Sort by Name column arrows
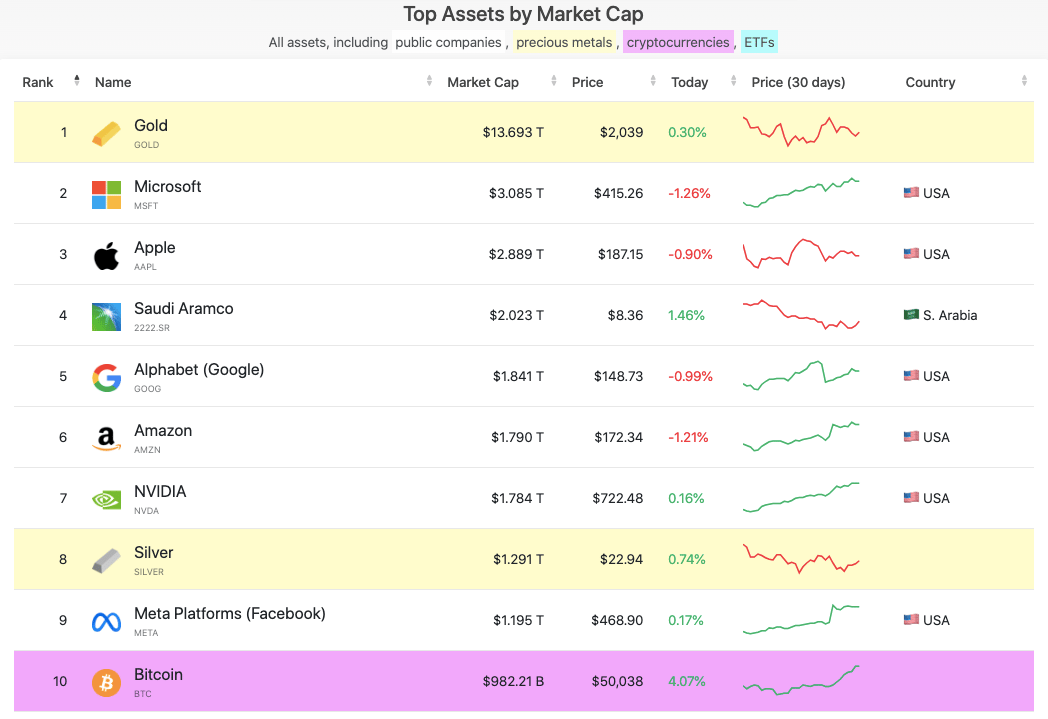 point(429,81)
